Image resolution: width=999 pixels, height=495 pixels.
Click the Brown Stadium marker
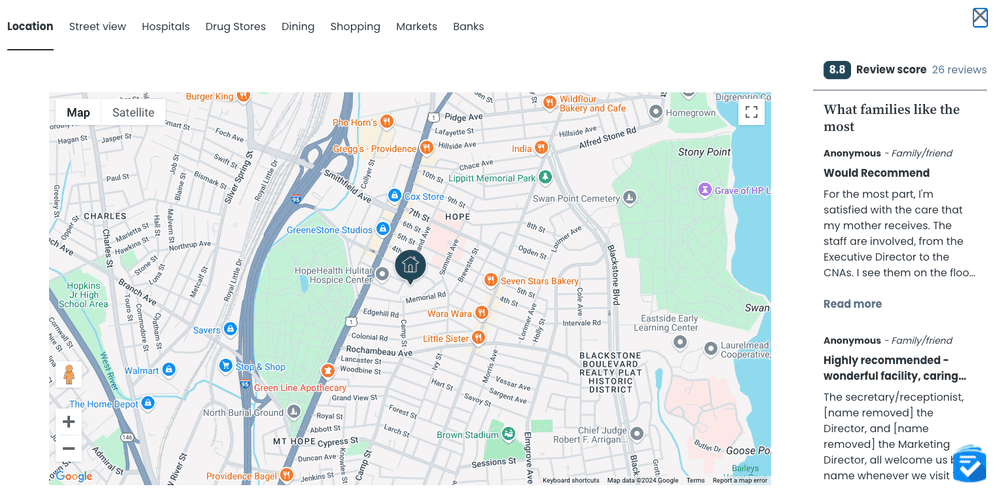[508, 434]
